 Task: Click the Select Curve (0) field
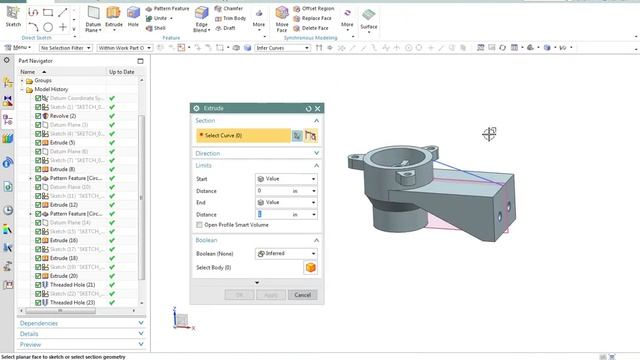click(243, 136)
